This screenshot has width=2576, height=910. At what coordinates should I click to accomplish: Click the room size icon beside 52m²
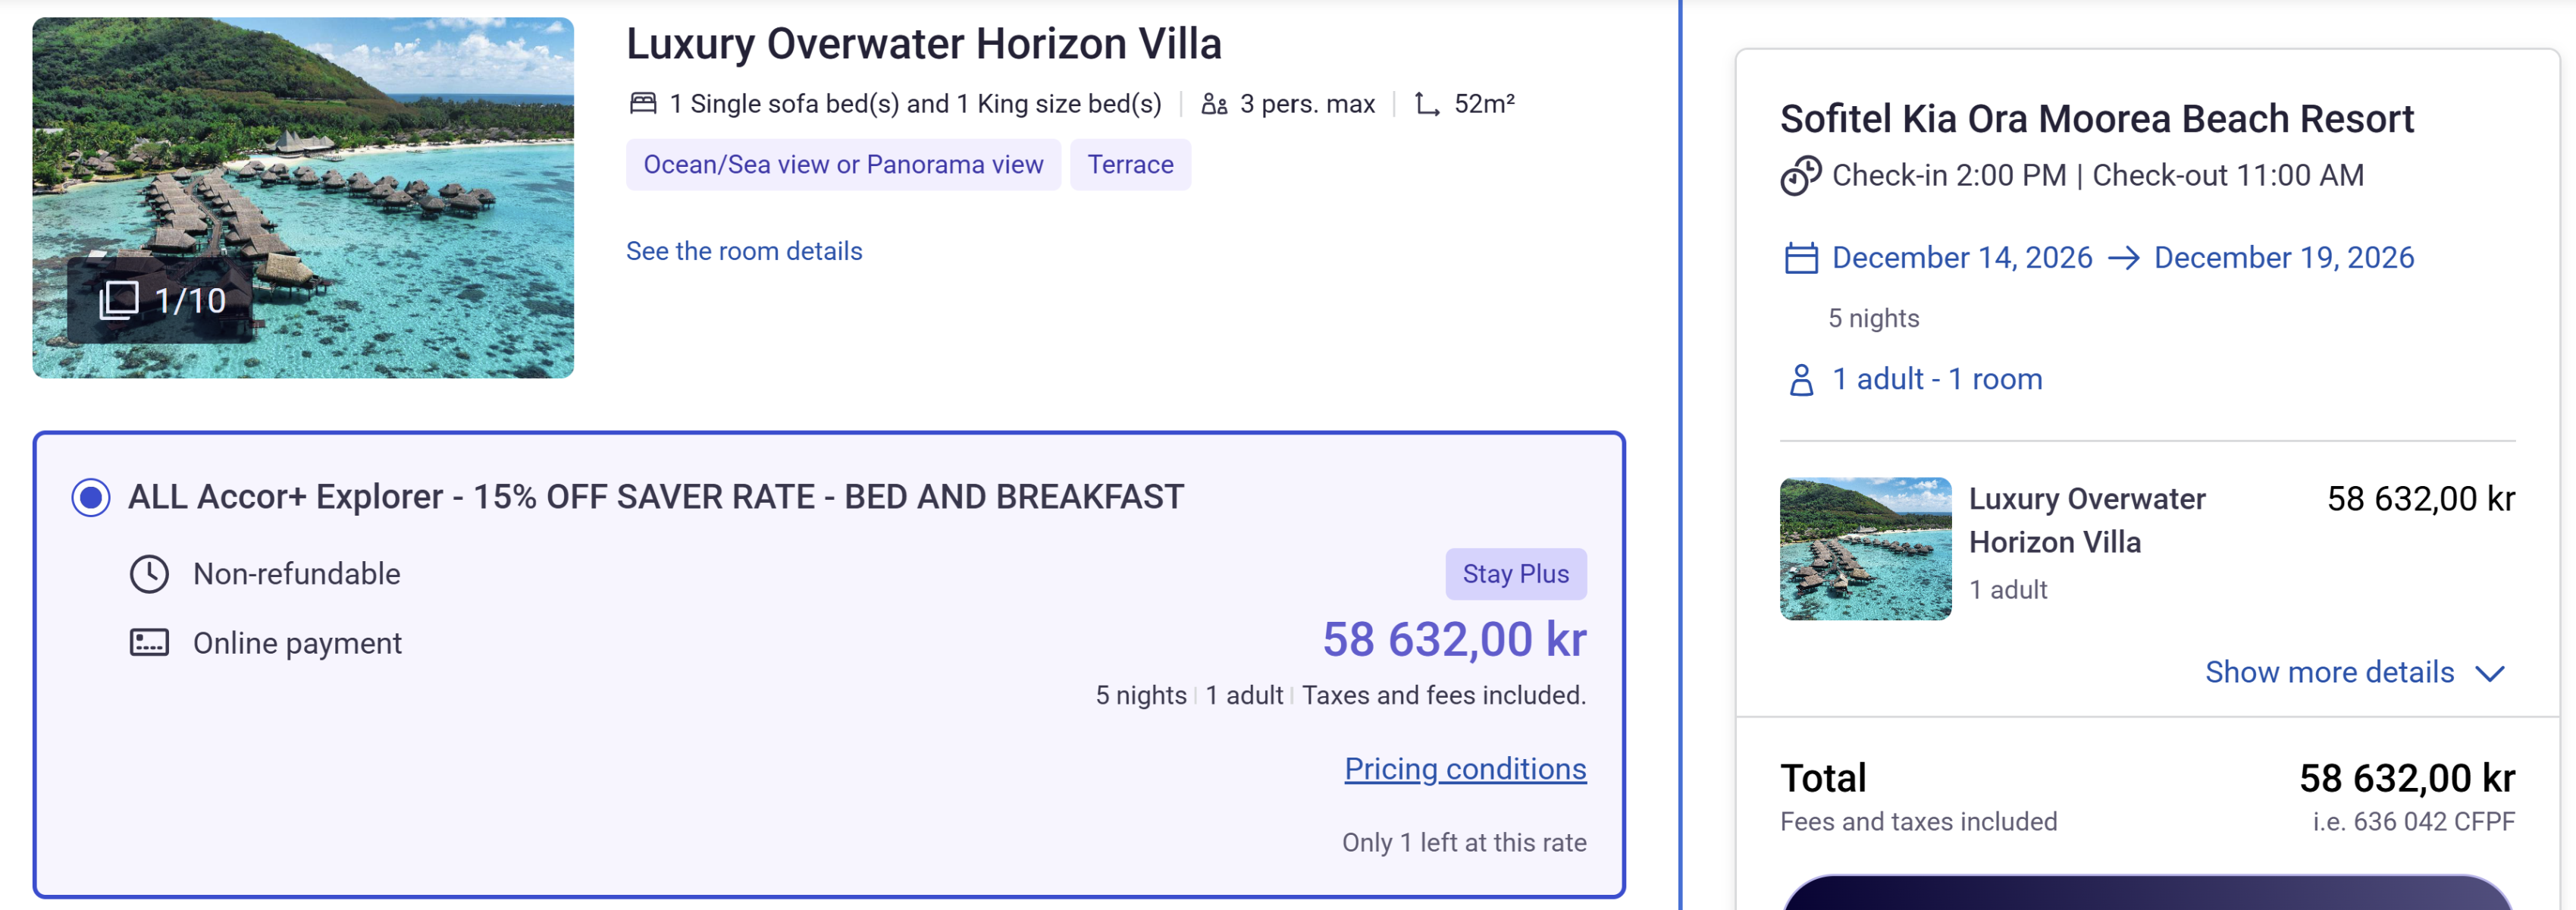(x=1427, y=104)
